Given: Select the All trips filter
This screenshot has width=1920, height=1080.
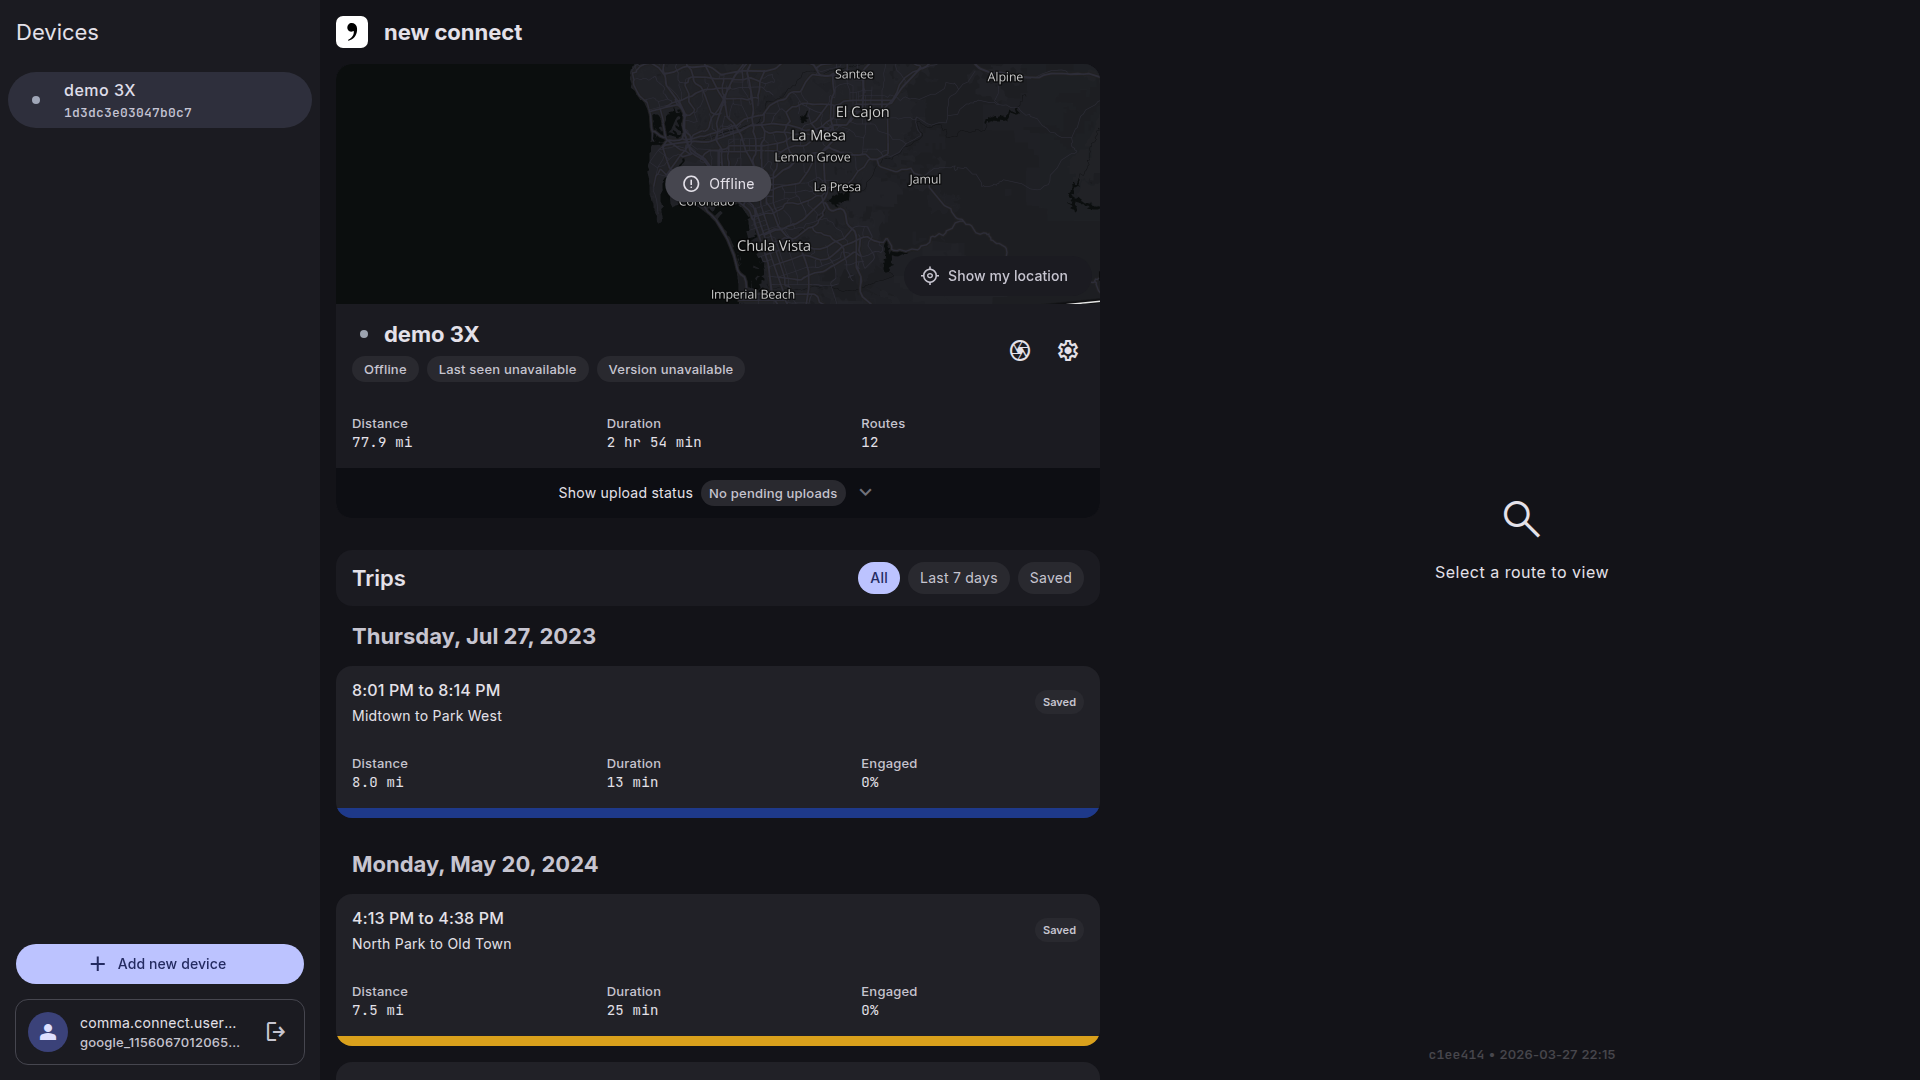Looking at the screenshot, I should click(878, 578).
